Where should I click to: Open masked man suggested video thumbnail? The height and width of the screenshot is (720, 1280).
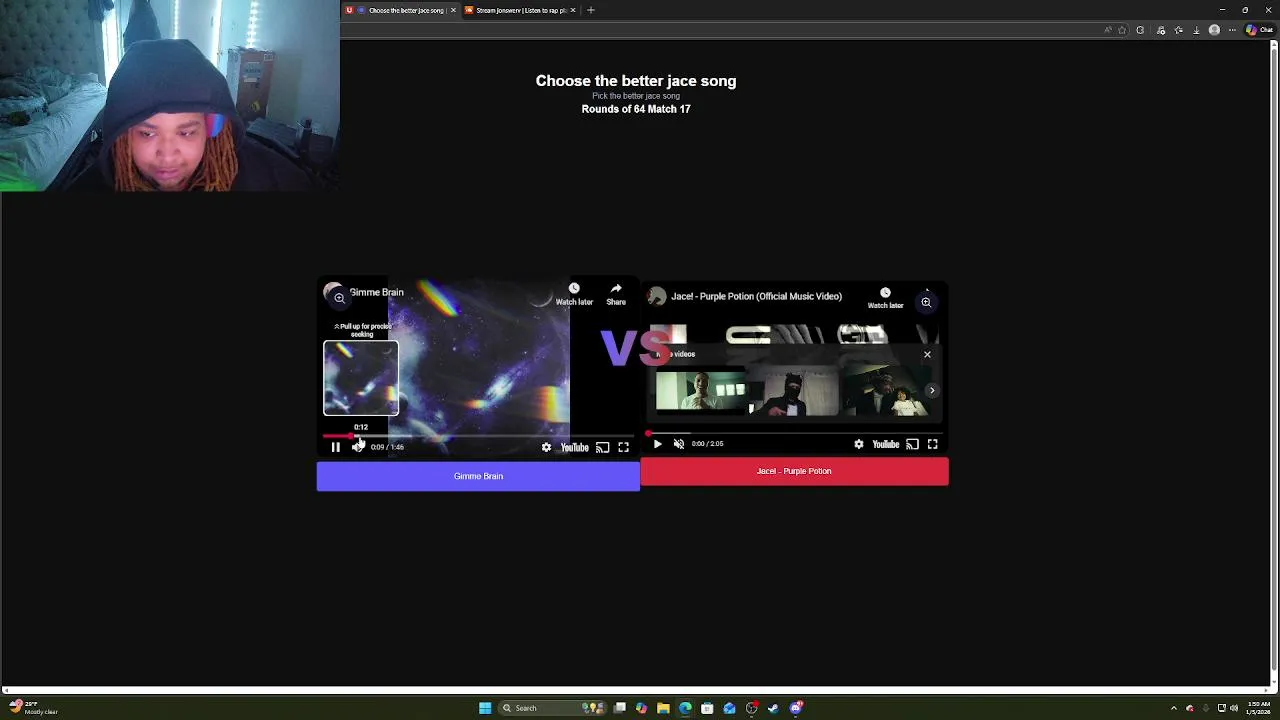pos(793,391)
